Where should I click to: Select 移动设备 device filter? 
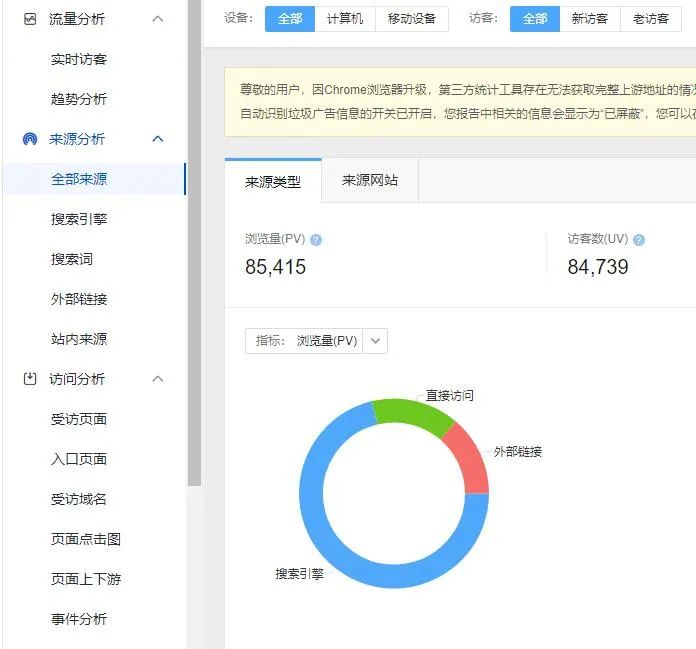point(411,19)
